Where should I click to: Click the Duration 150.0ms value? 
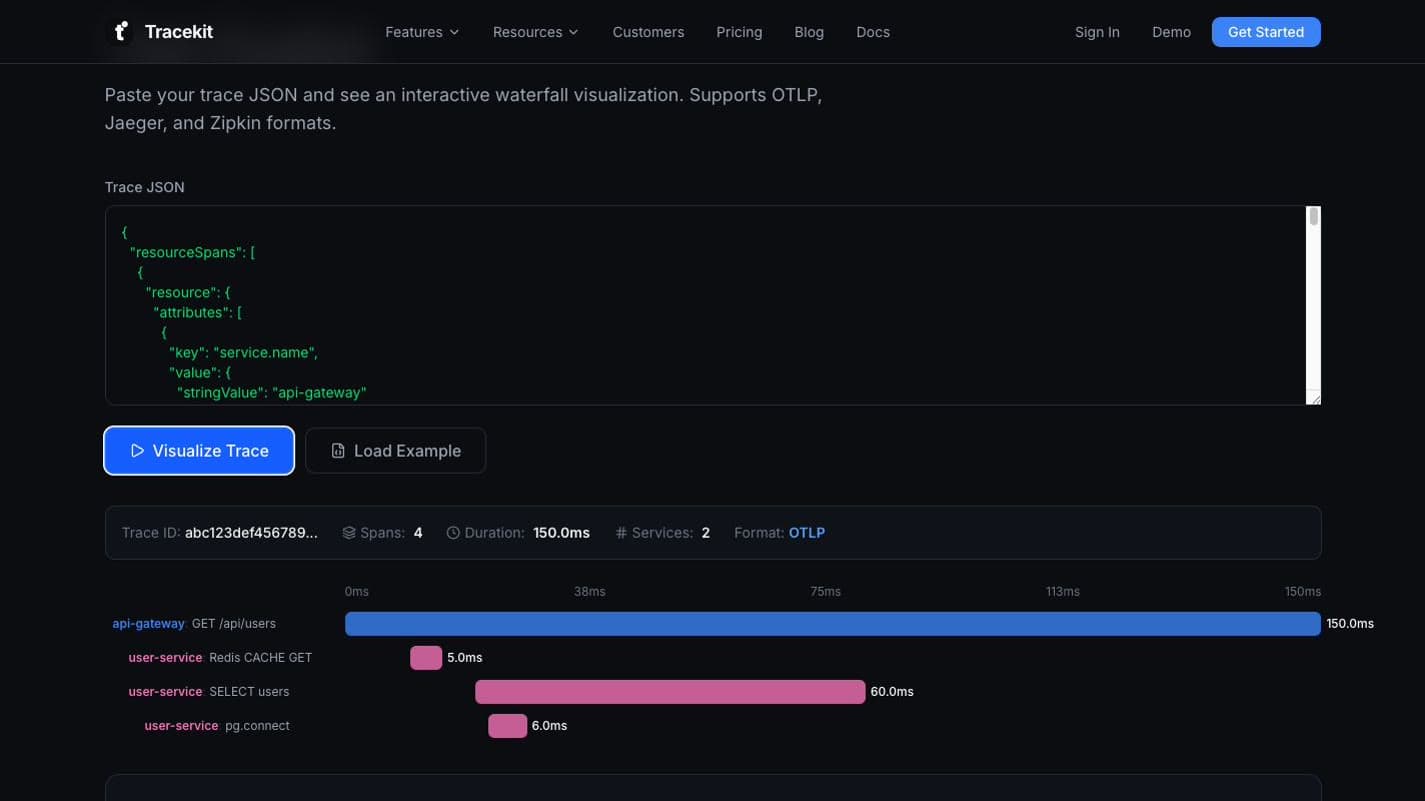tap(561, 533)
